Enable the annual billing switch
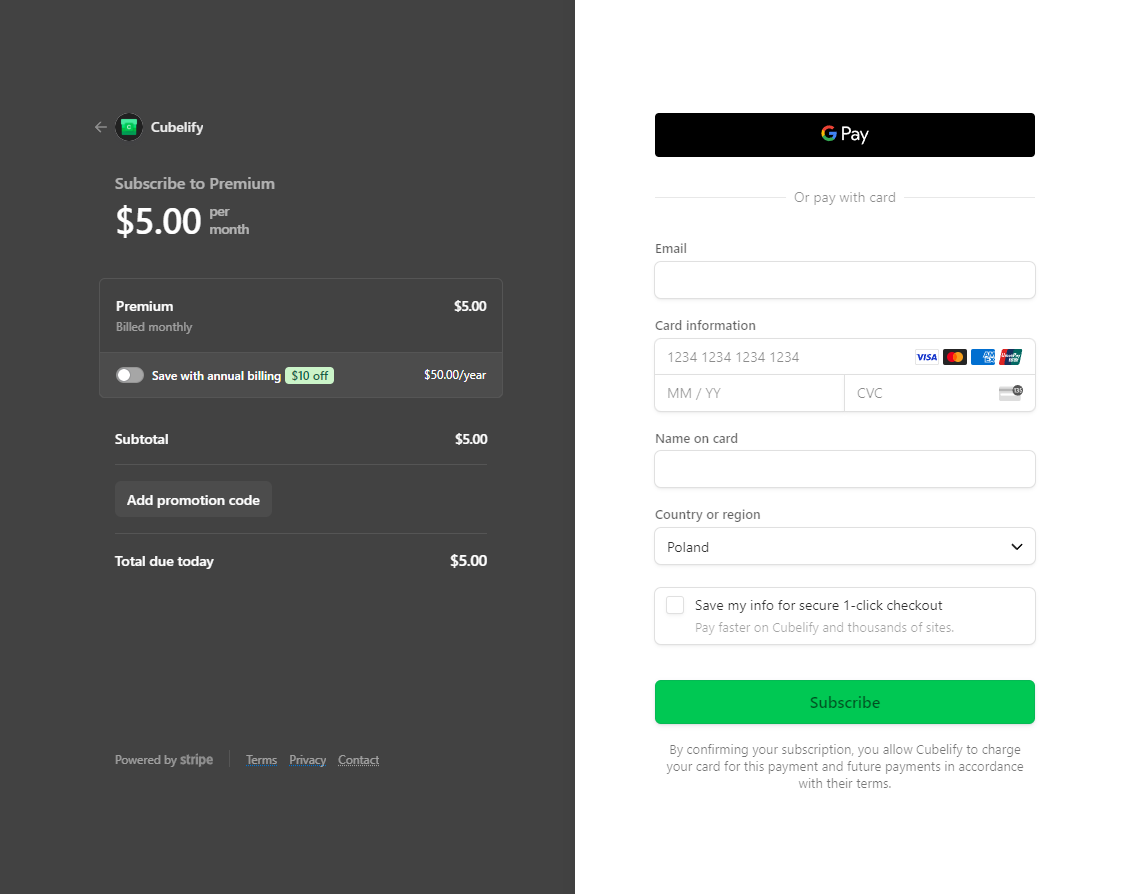 [x=130, y=375]
